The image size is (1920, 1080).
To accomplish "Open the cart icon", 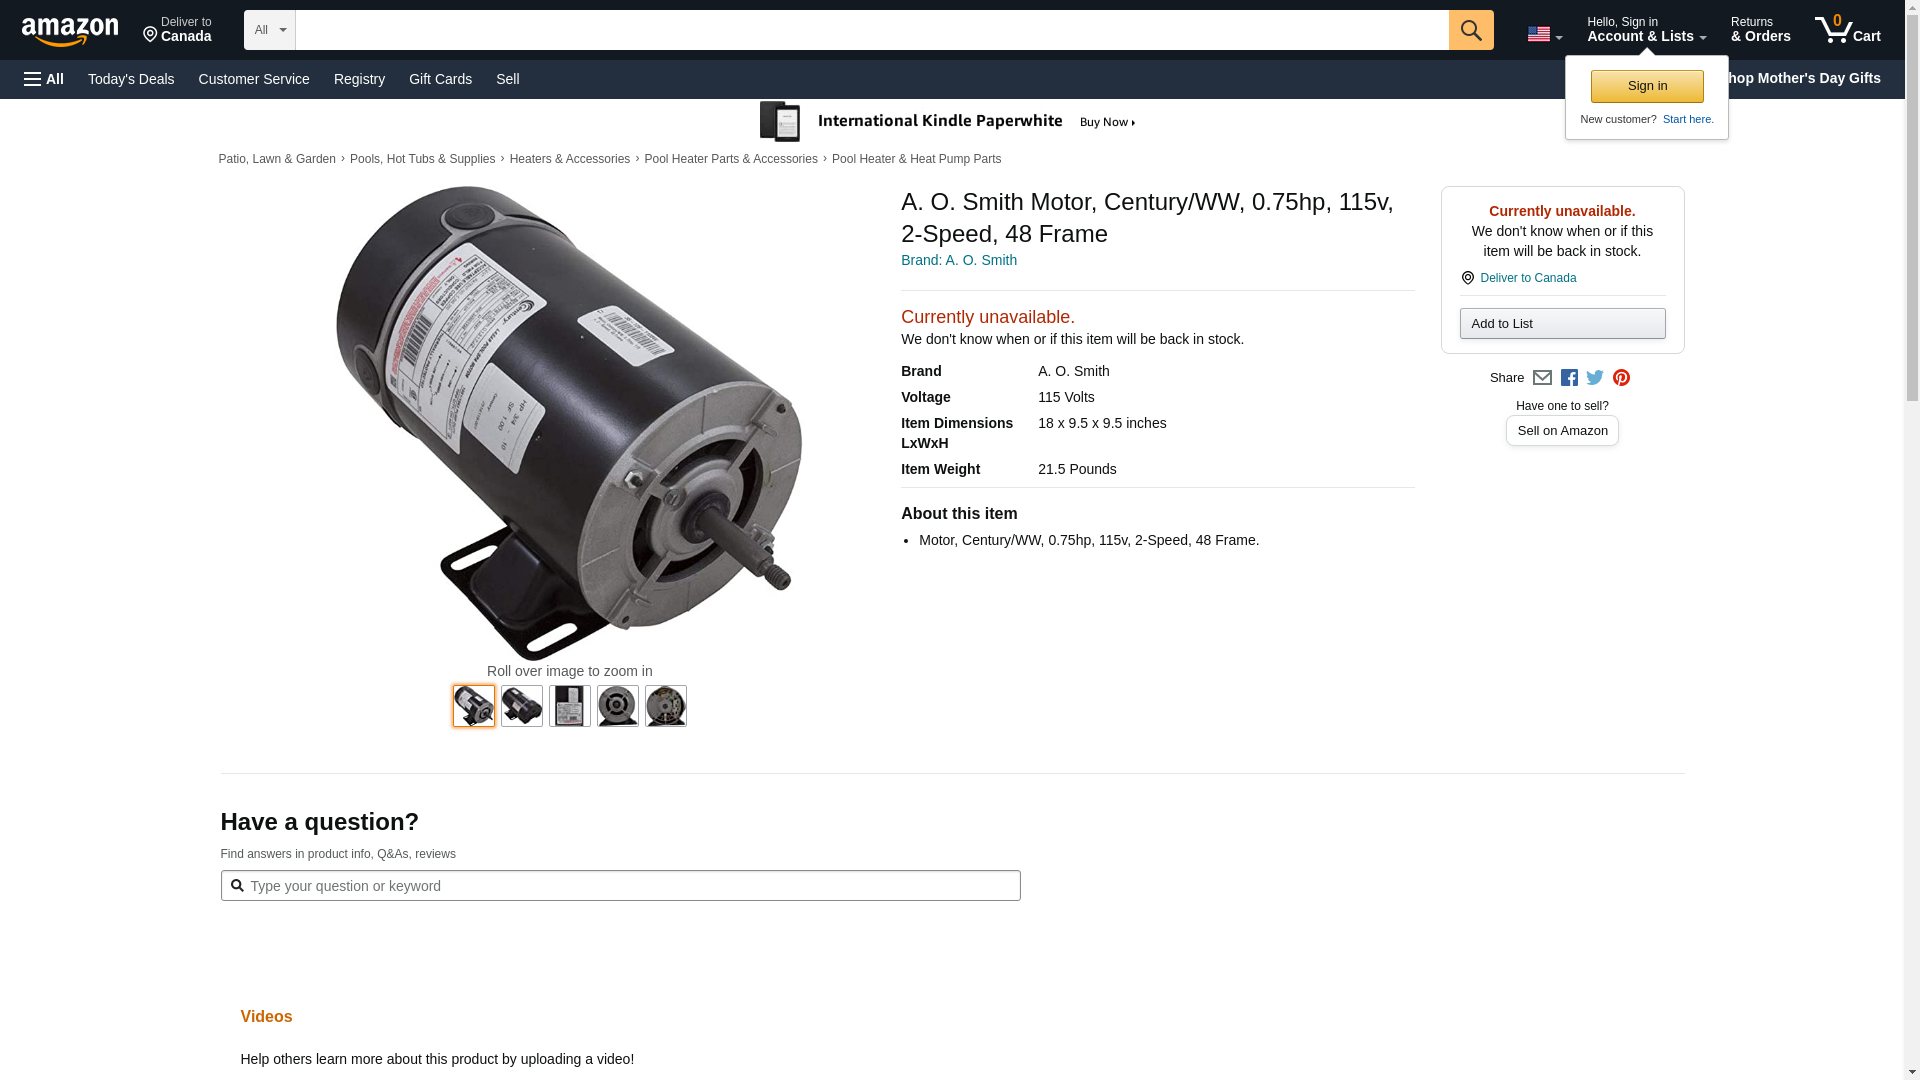I will [x=1848, y=30].
